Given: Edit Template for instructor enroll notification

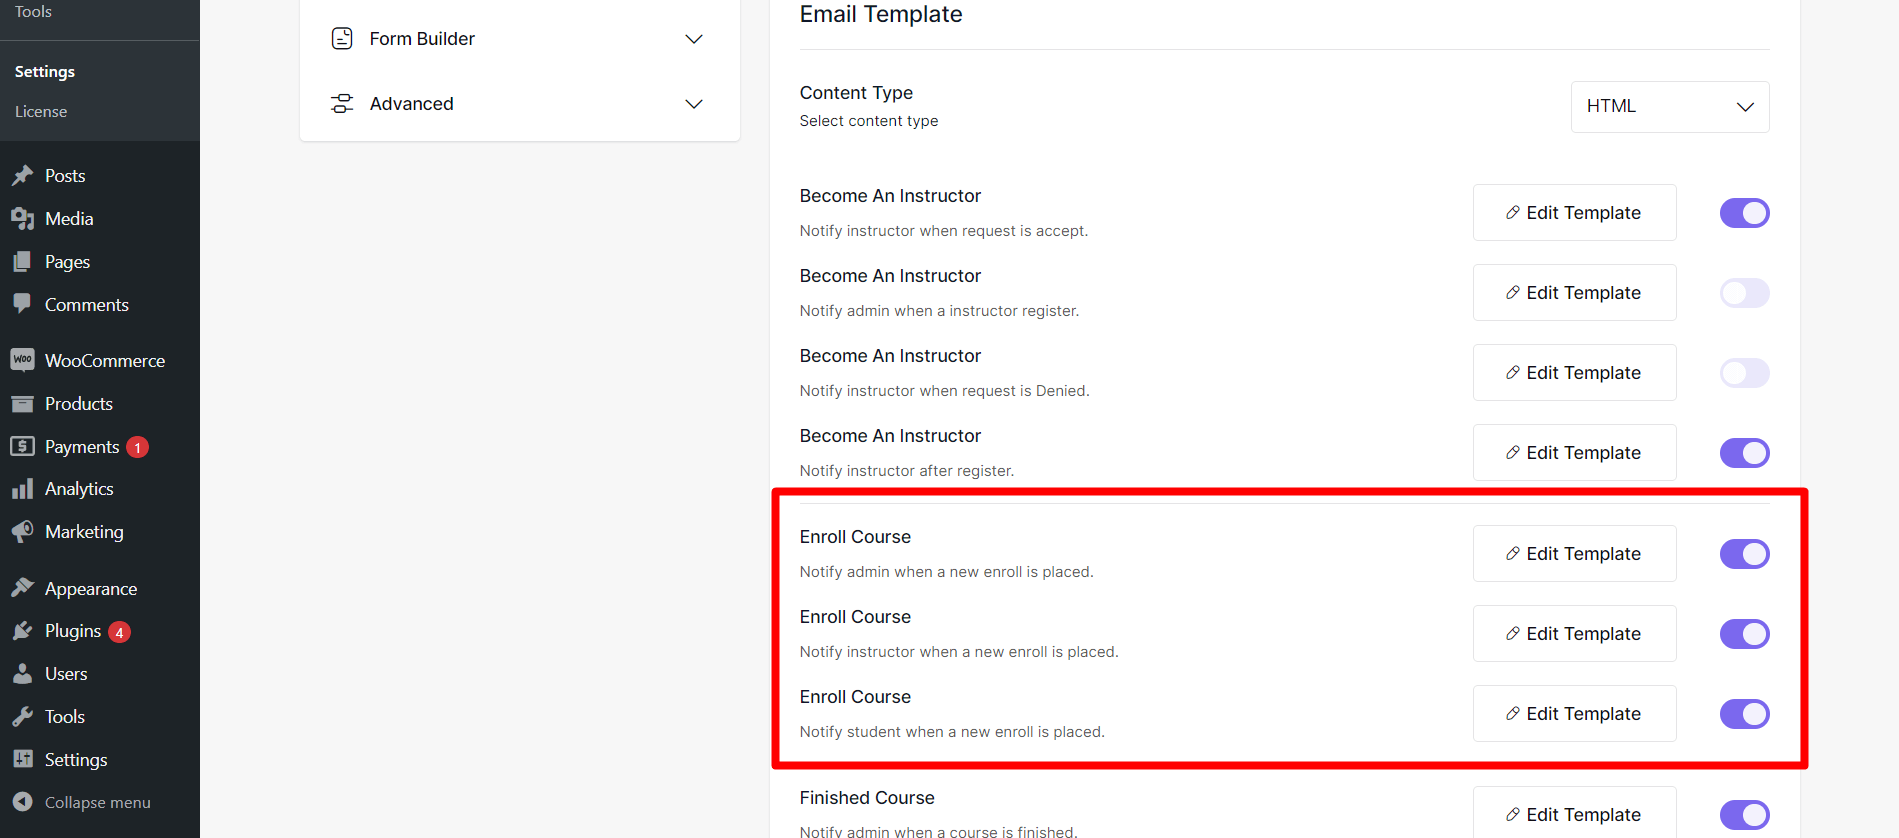Looking at the screenshot, I should click(x=1574, y=633).
